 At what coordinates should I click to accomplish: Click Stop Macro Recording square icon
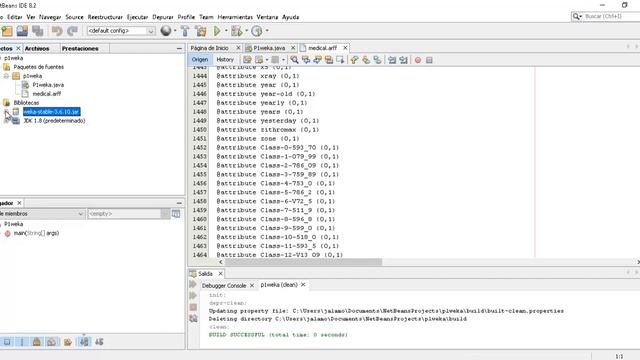(429, 60)
